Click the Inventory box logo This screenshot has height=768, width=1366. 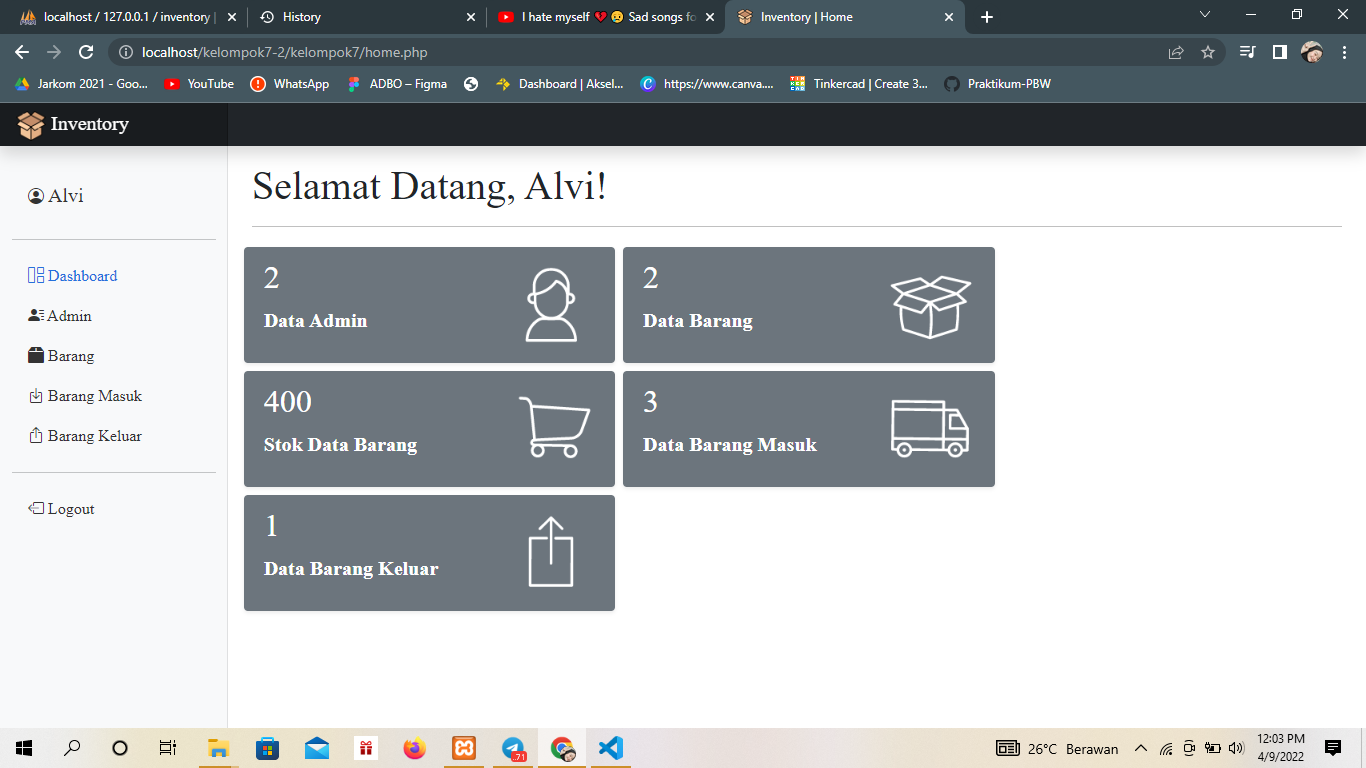(30, 124)
